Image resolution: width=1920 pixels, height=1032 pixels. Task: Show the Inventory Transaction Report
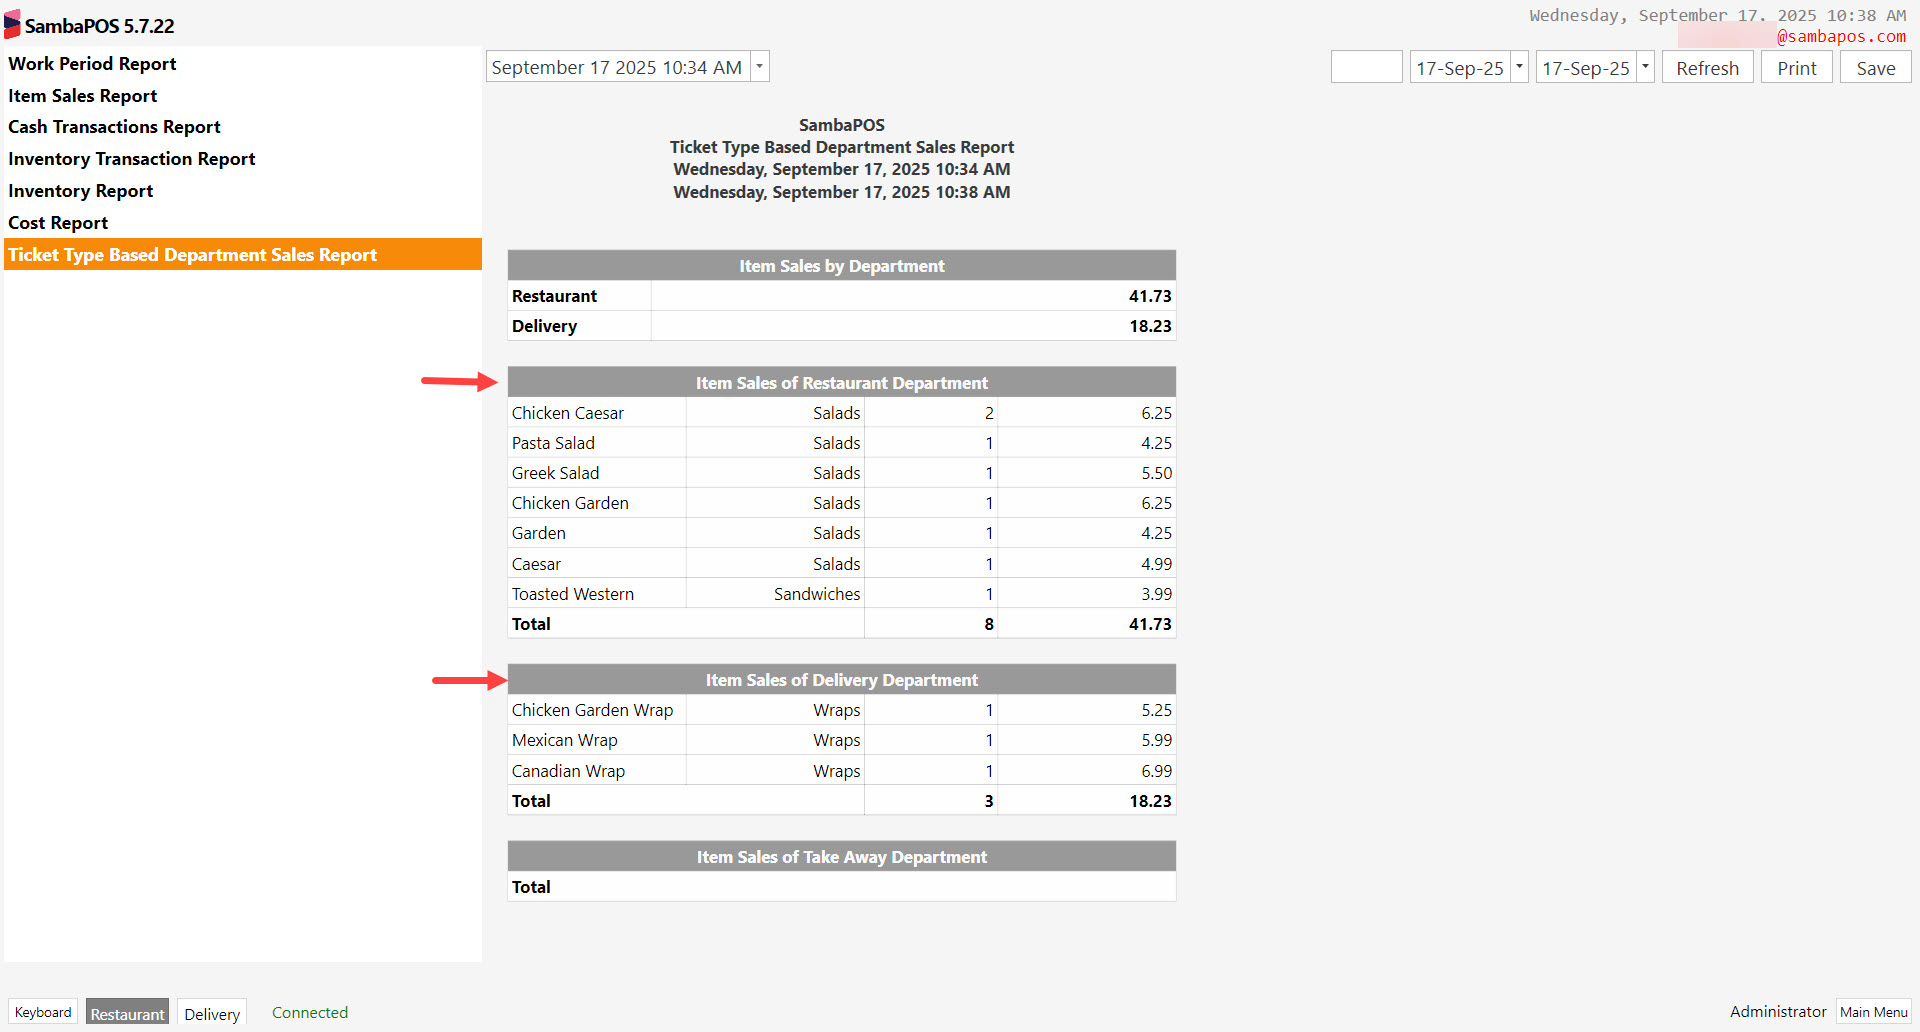tap(131, 159)
